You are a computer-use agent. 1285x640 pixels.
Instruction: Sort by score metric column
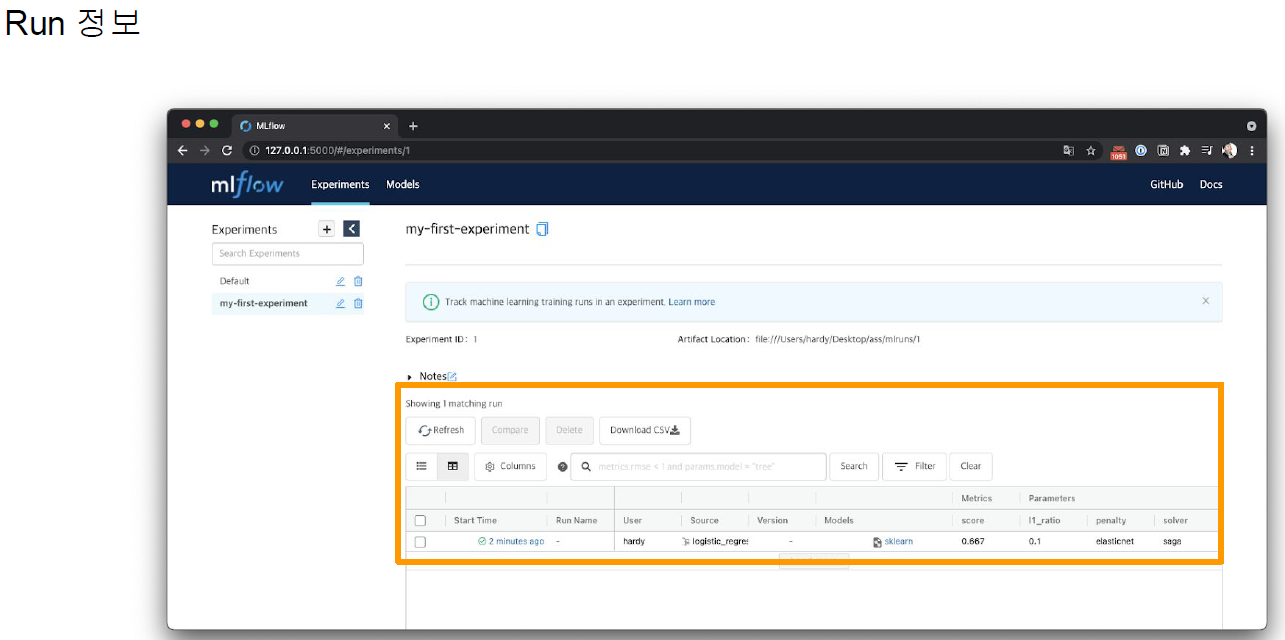972,521
